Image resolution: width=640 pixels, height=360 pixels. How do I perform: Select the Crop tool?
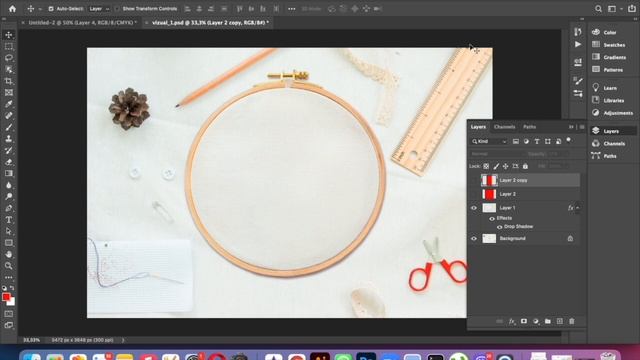[9, 81]
